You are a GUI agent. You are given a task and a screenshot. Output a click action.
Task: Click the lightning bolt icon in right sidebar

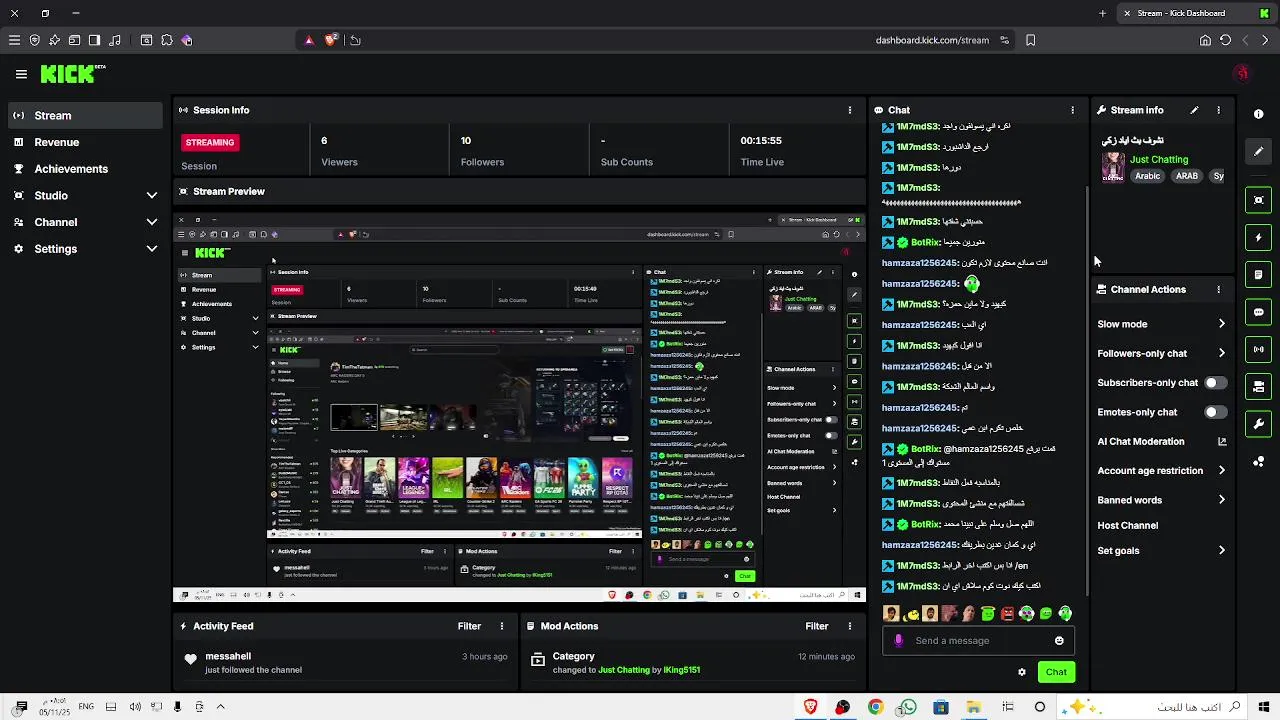[x=1259, y=238]
